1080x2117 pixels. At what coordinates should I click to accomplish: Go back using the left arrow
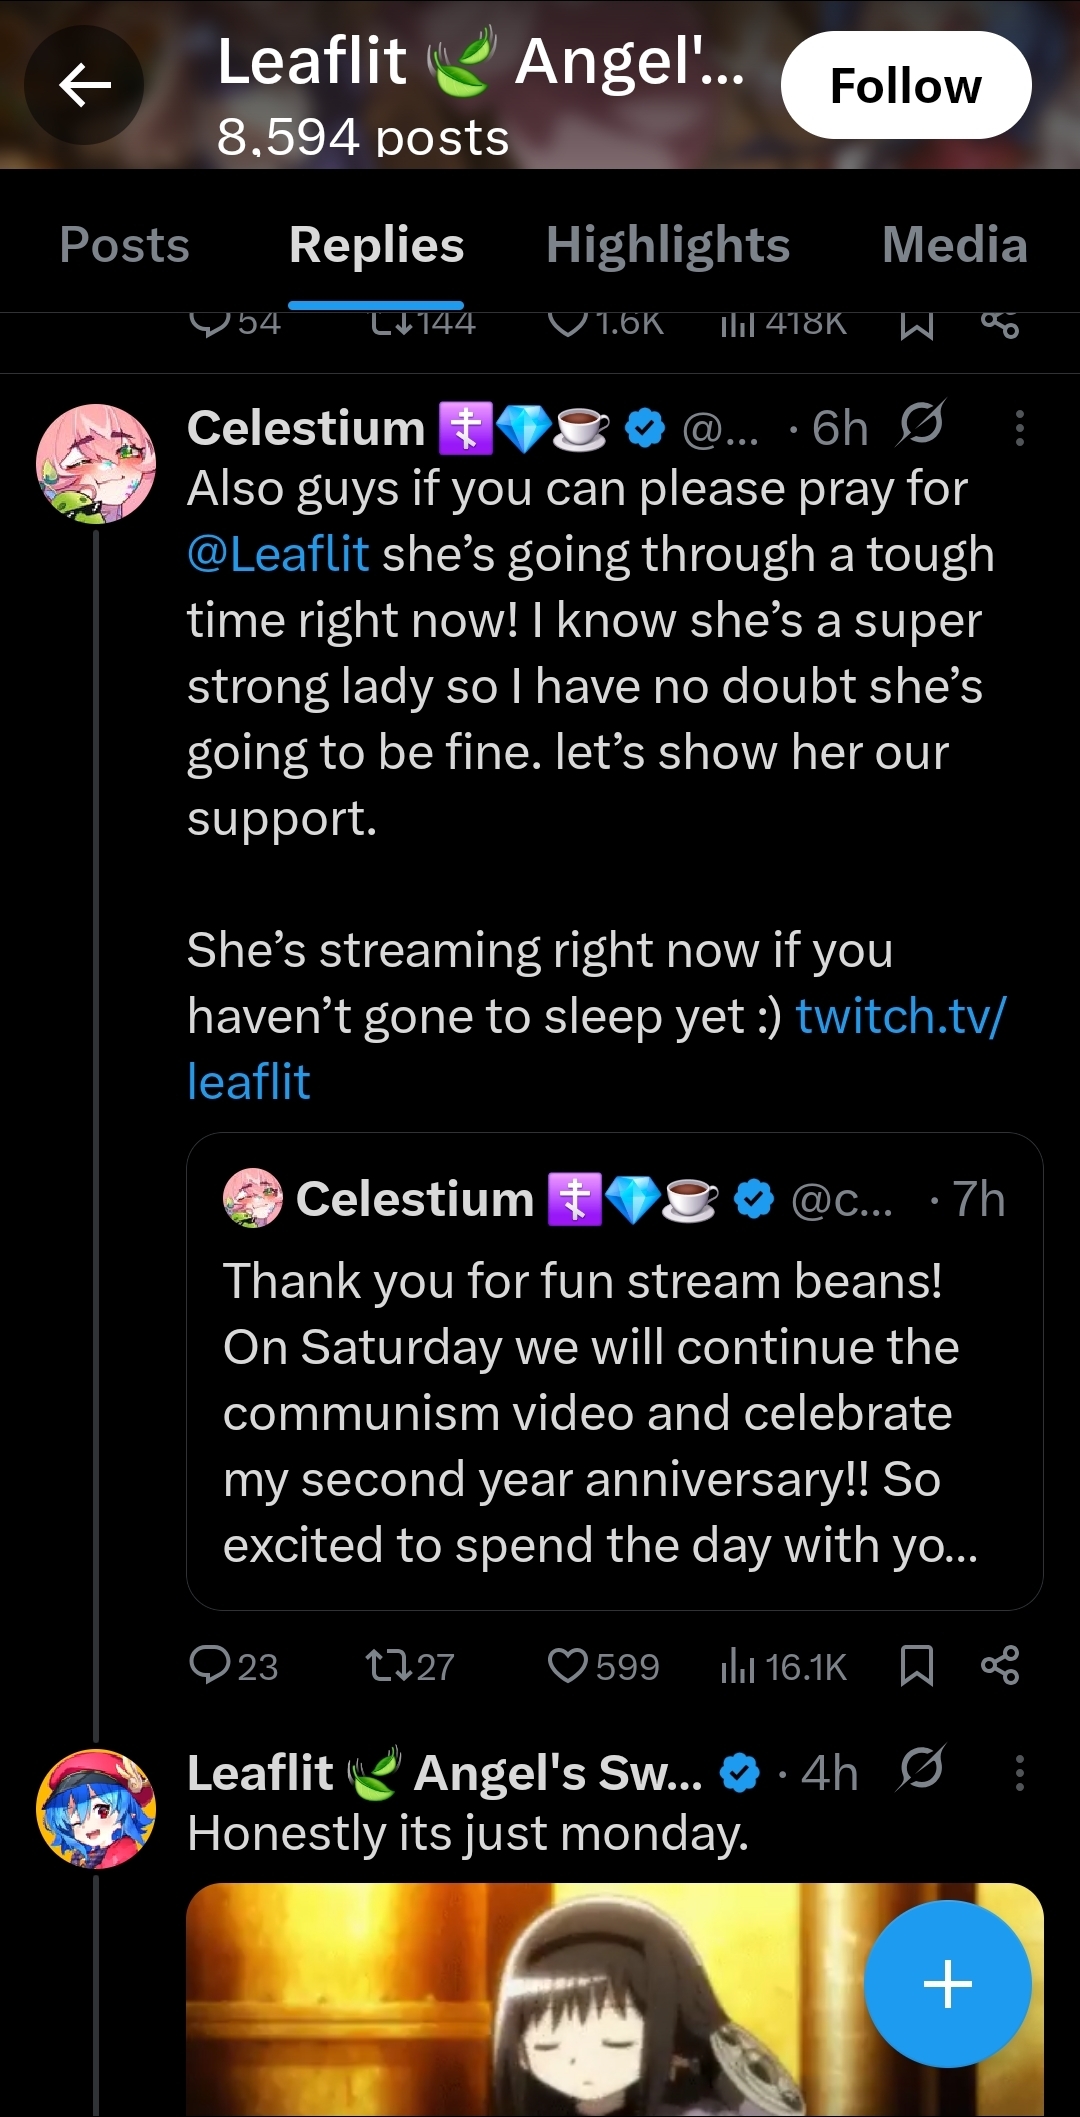(84, 85)
